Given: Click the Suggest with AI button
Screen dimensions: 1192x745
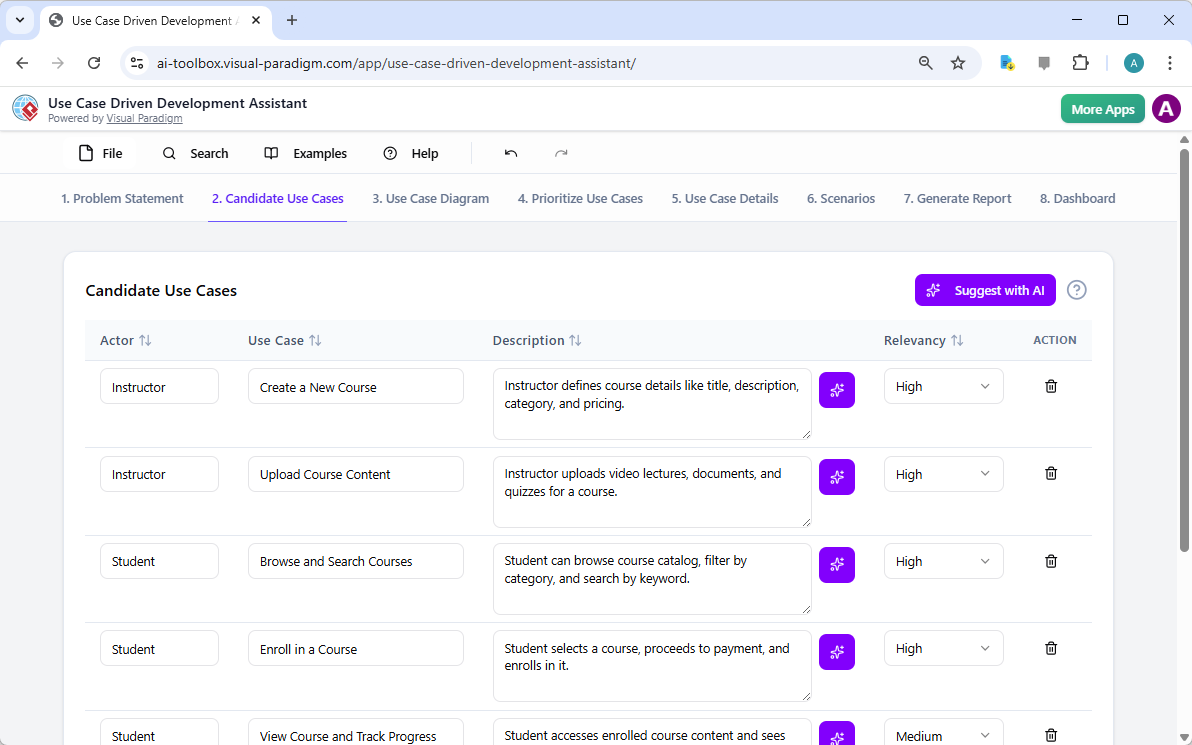Looking at the screenshot, I should (x=985, y=290).
